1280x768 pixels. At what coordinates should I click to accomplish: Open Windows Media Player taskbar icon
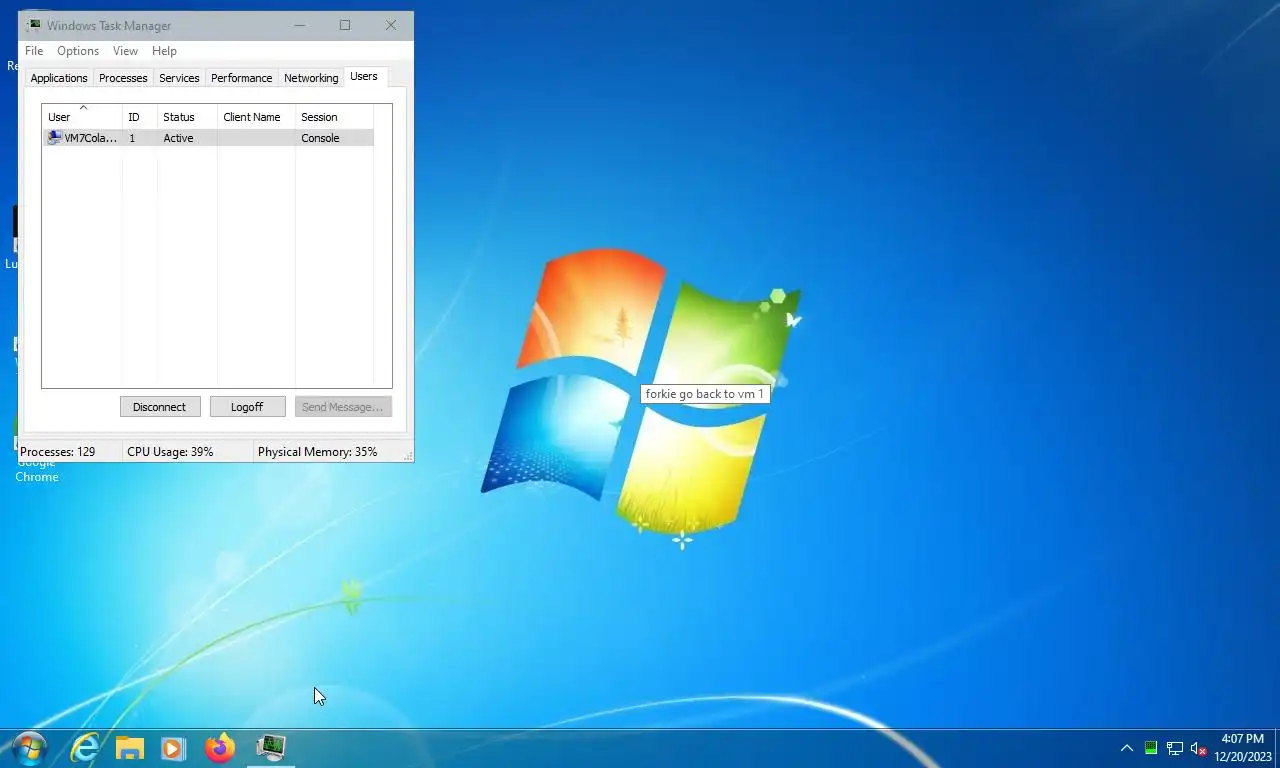[x=173, y=748]
